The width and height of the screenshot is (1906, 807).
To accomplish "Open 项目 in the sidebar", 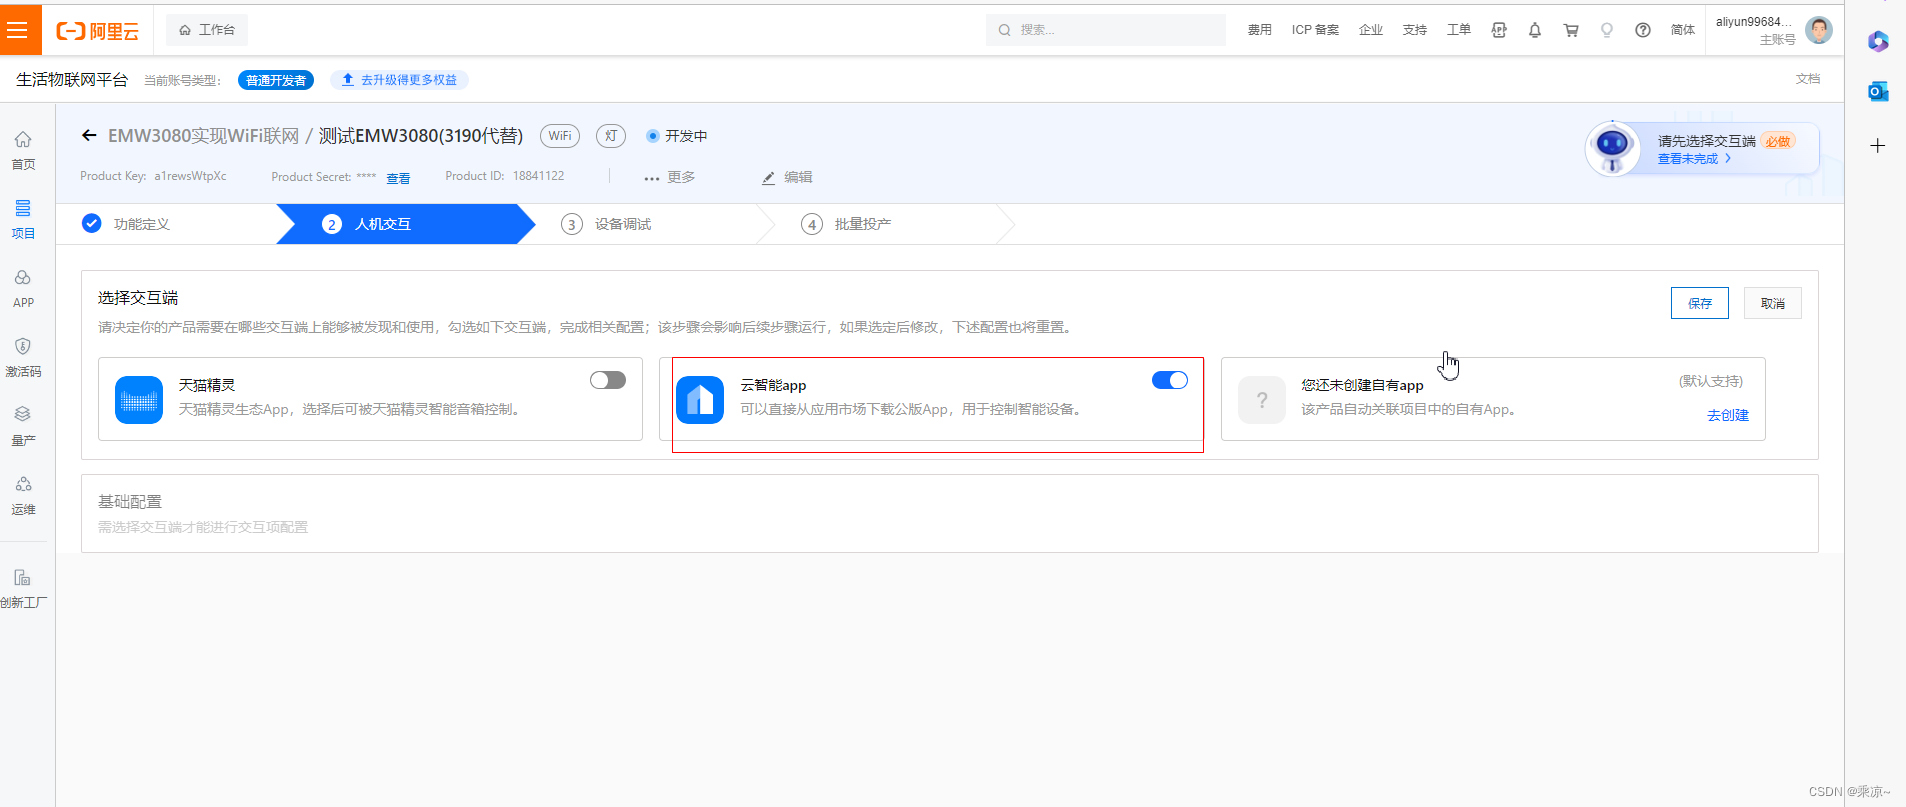I will [23, 220].
